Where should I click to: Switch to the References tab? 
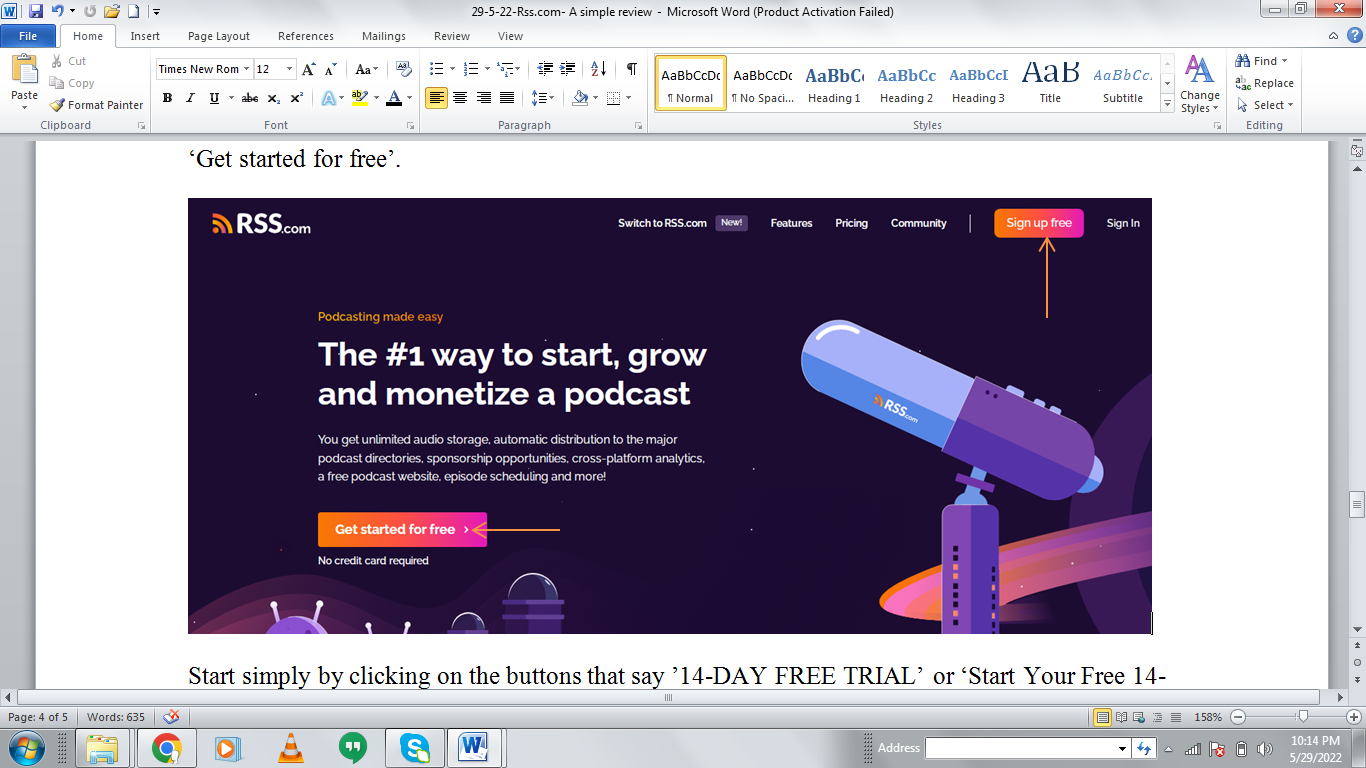tap(306, 36)
